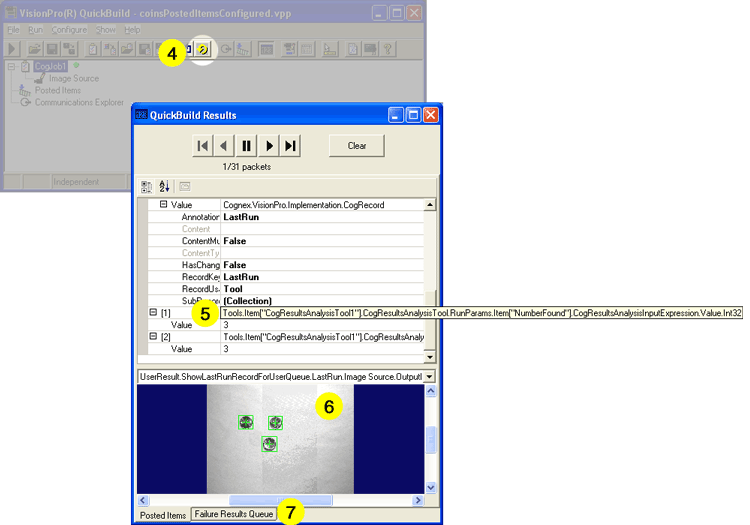
Task: Click the 1/31 packets label
Action: click(246, 167)
